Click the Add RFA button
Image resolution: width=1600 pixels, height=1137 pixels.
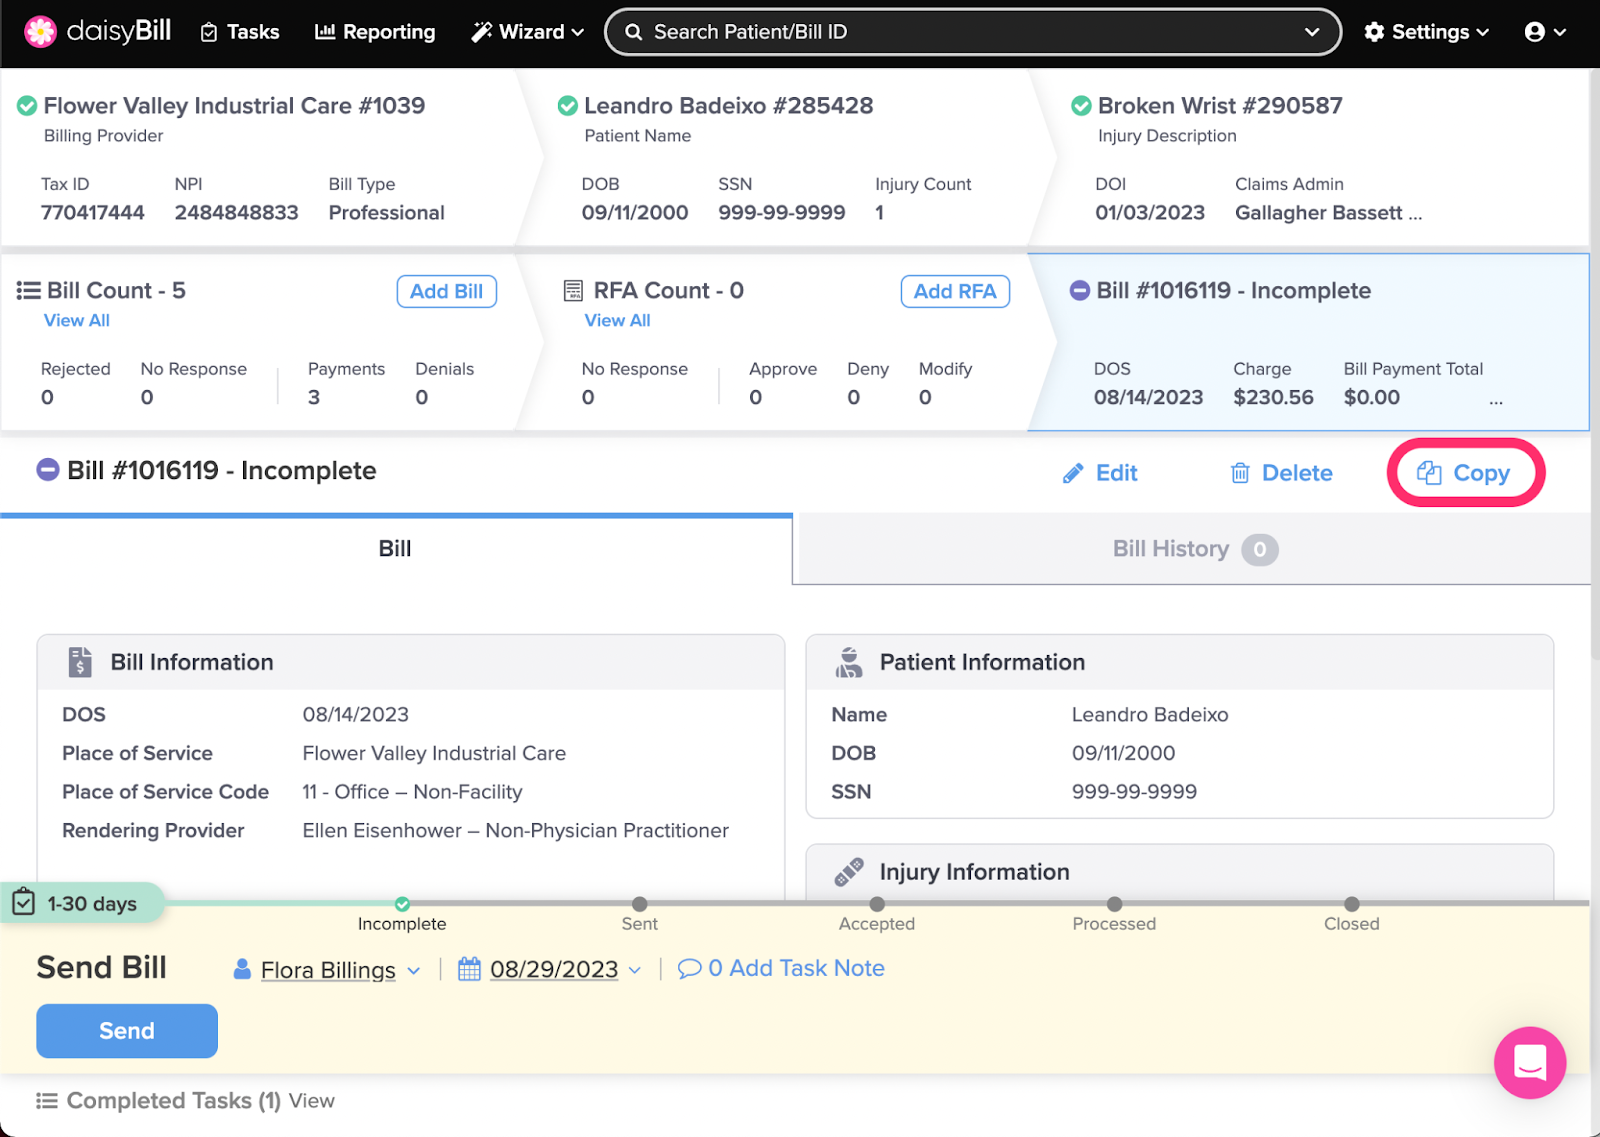pyautogui.click(x=954, y=291)
